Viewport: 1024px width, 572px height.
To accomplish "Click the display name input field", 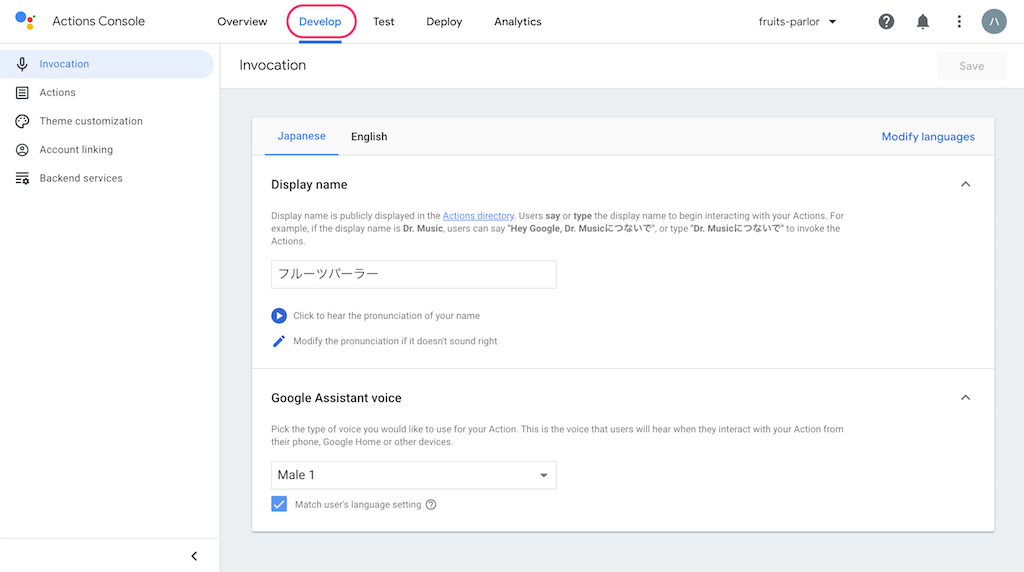I will point(413,274).
